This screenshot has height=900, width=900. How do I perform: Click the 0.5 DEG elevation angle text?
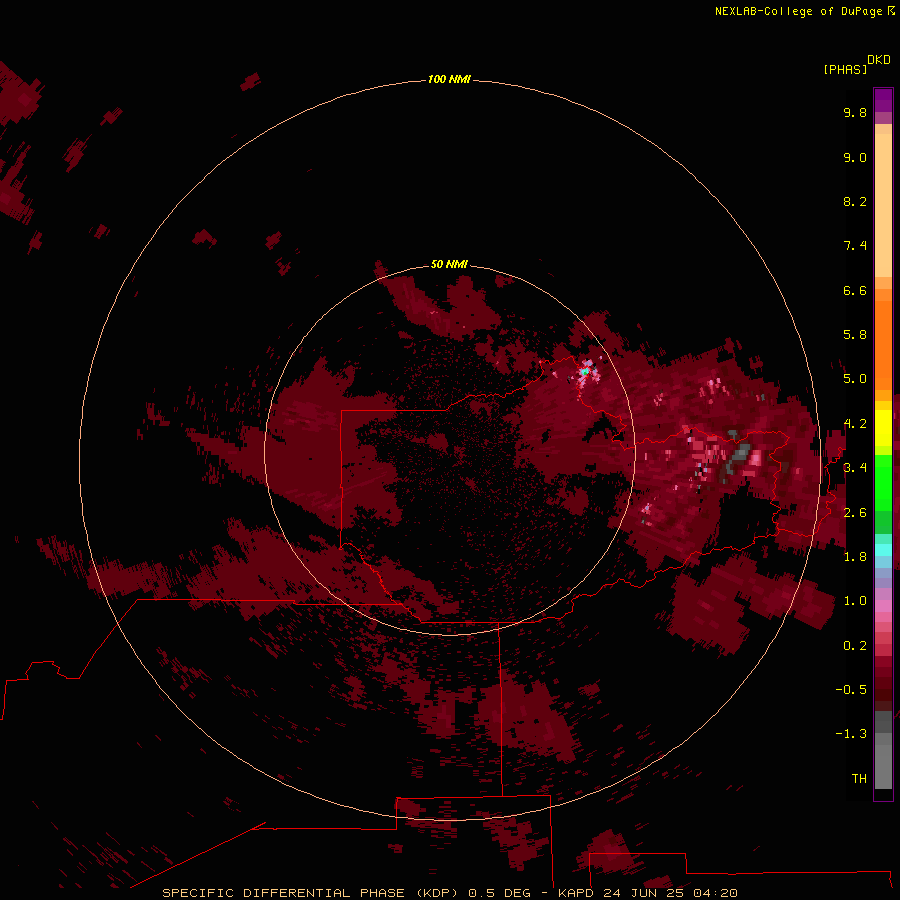[500, 893]
